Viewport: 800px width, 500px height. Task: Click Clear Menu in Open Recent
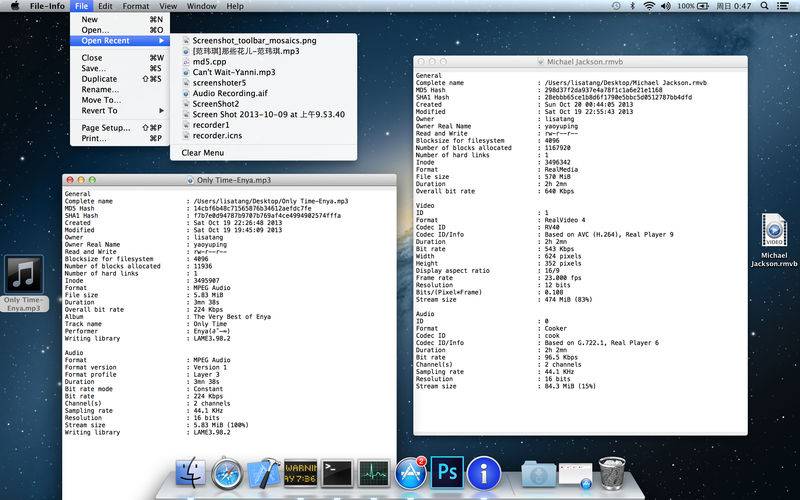(263, 153)
